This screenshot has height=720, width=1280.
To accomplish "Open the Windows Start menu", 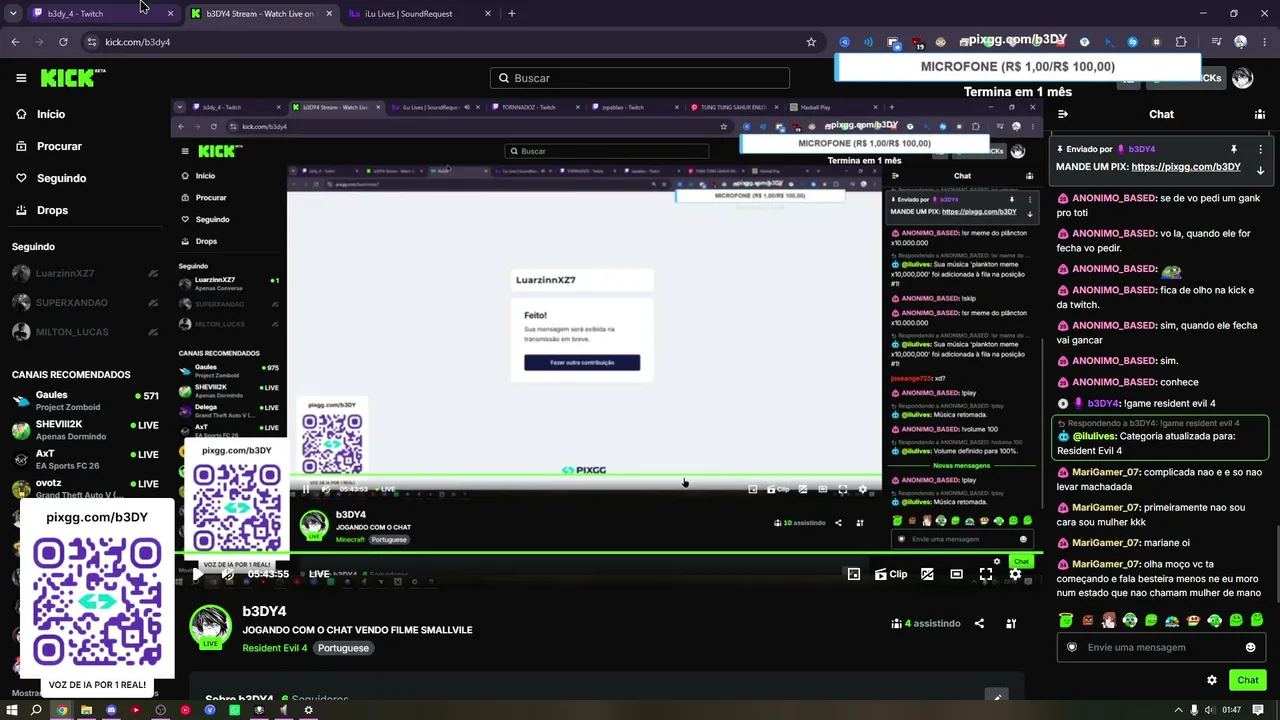I will [12, 710].
